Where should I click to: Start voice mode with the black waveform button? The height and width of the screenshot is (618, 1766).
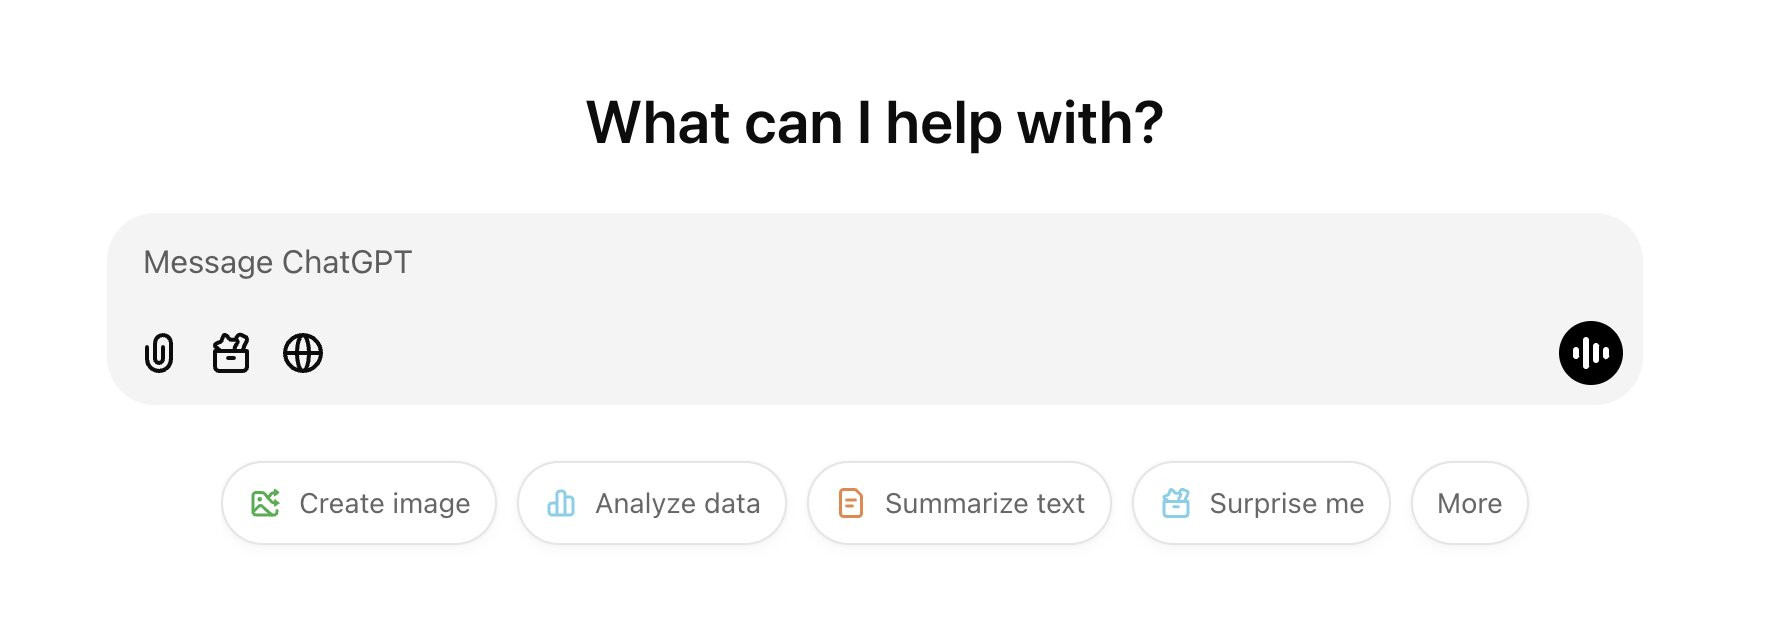(1590, 353)
